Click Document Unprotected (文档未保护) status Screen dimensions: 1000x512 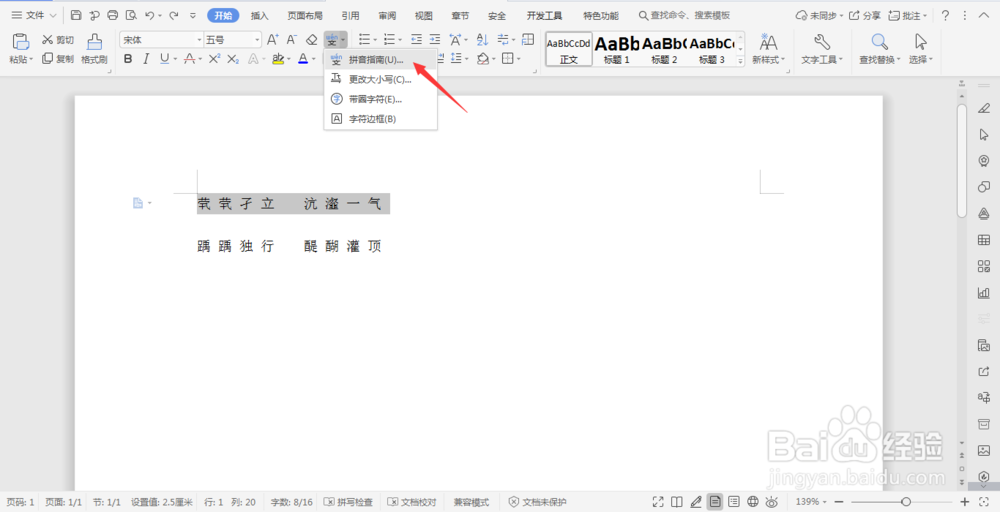(538, 502)
